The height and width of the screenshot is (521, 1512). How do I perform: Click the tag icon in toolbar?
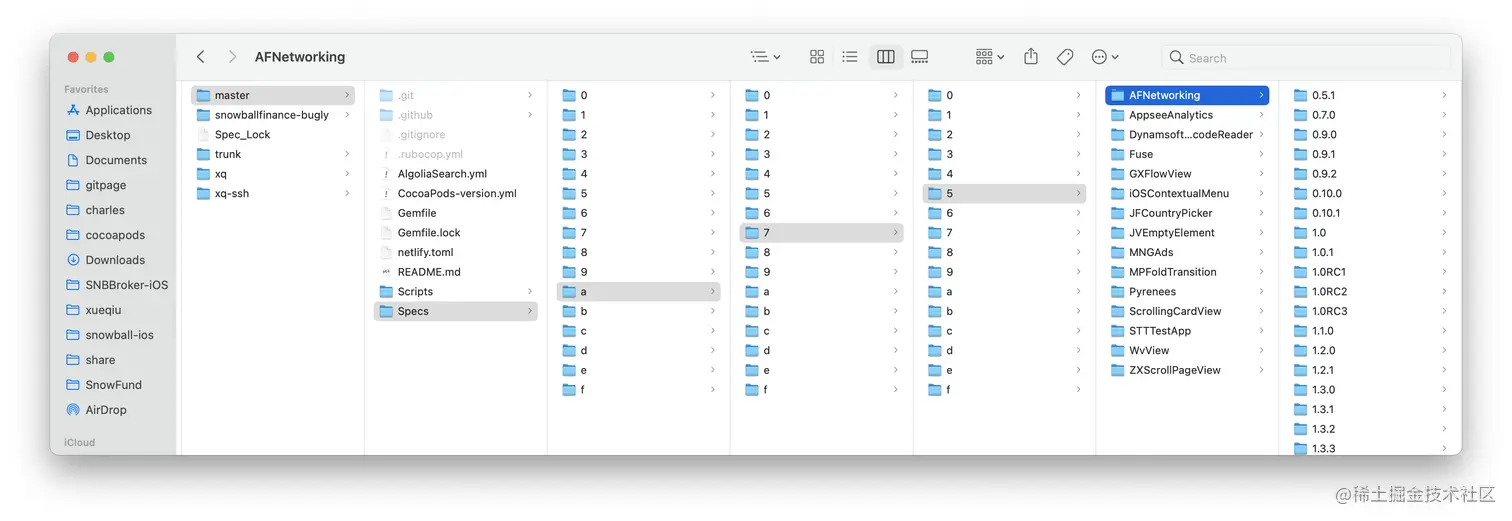click(1065, 57)
